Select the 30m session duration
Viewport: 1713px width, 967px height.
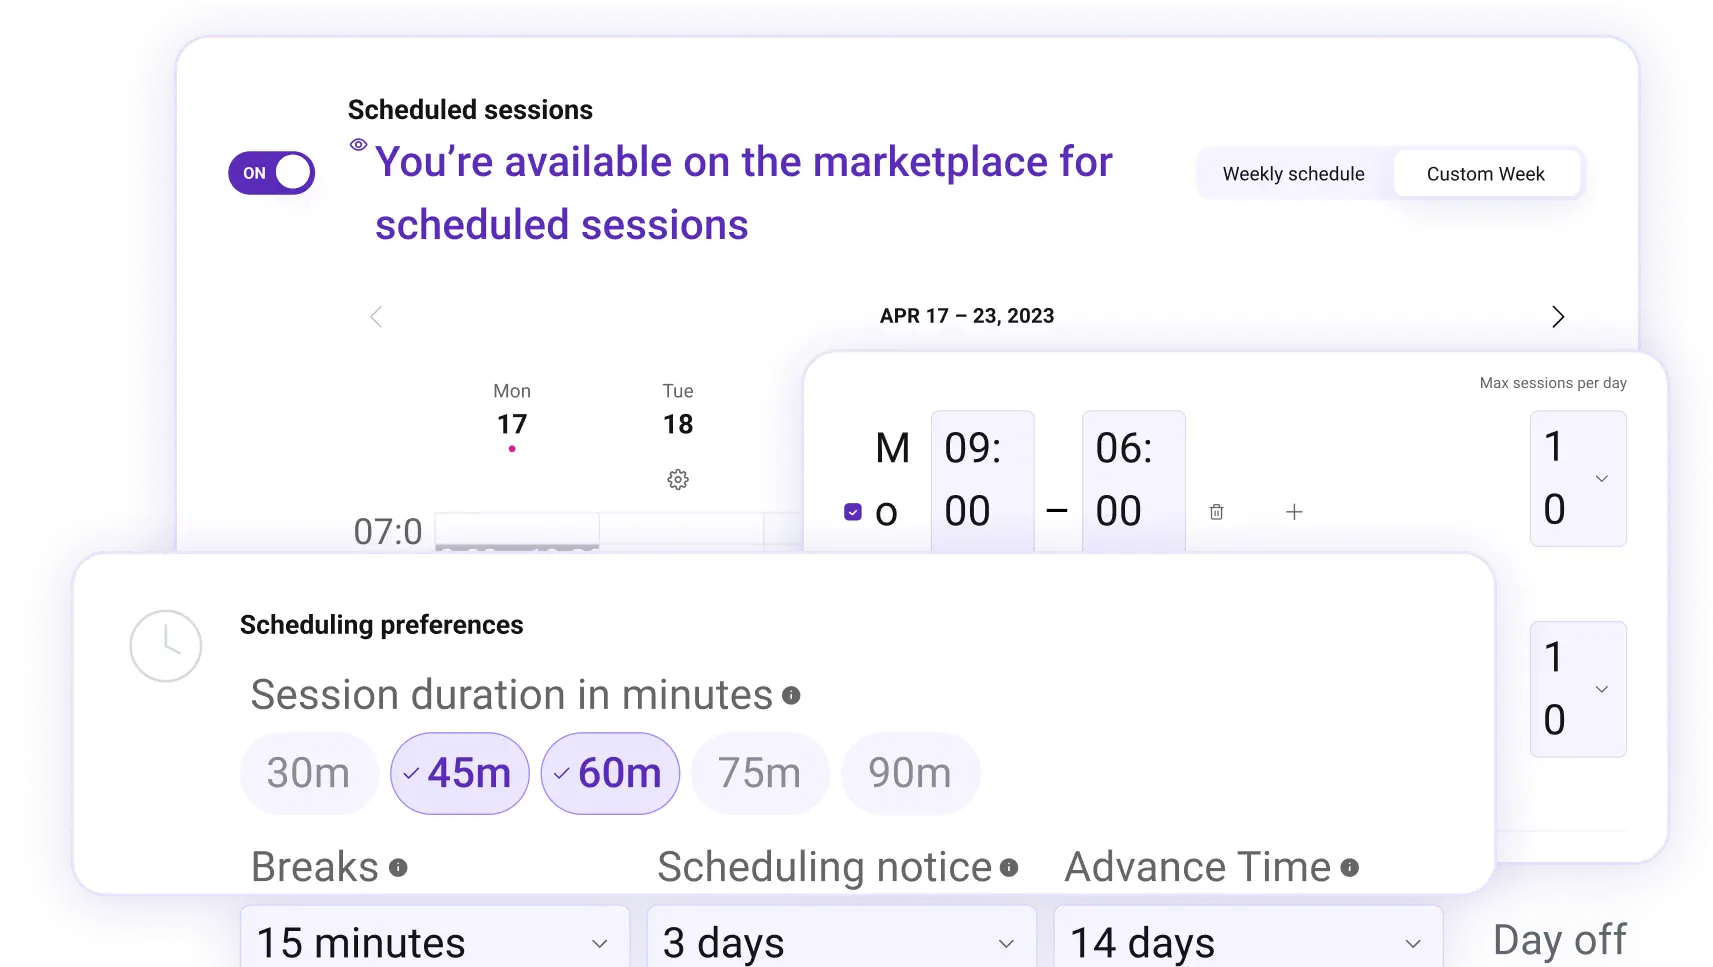coord(309,772)
